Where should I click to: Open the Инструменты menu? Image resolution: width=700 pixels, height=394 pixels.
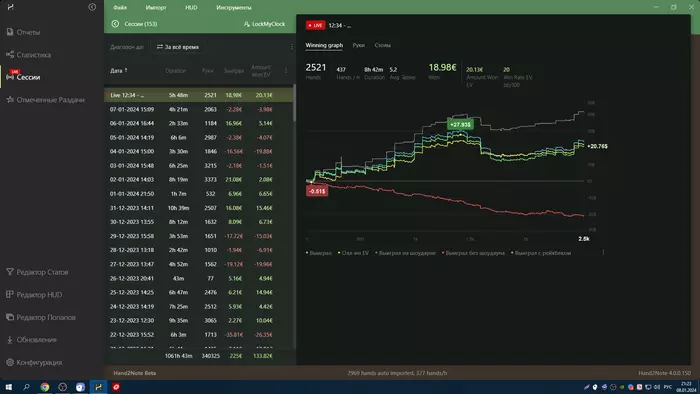click(x=233, y=8)
